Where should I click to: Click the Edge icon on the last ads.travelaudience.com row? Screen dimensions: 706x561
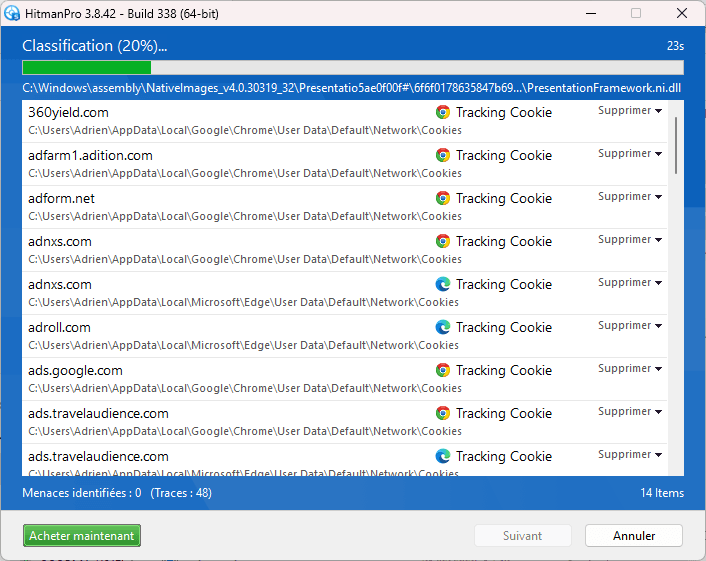(443, 456)
